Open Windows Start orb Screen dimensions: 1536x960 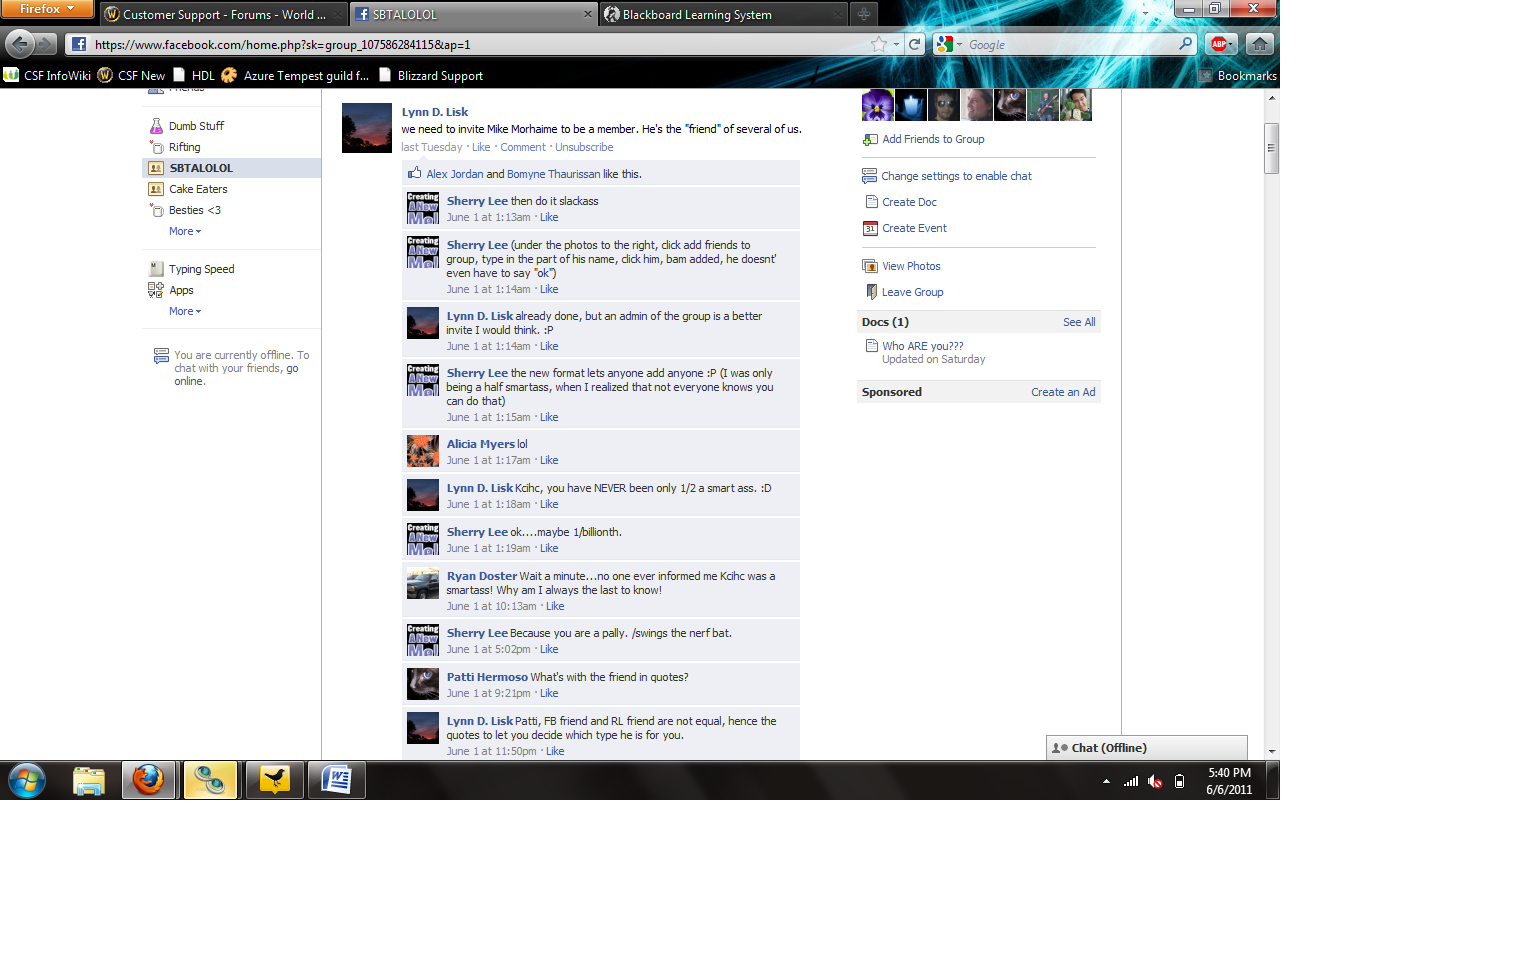(27, 780)
